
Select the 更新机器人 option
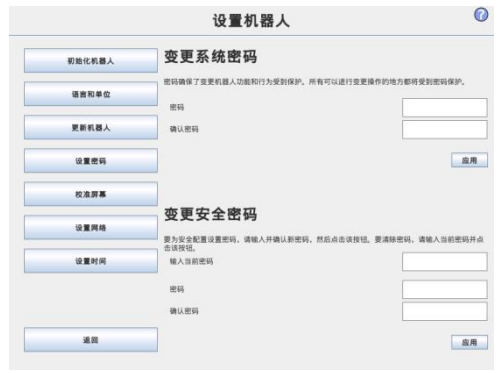click(x=91, y=127)
